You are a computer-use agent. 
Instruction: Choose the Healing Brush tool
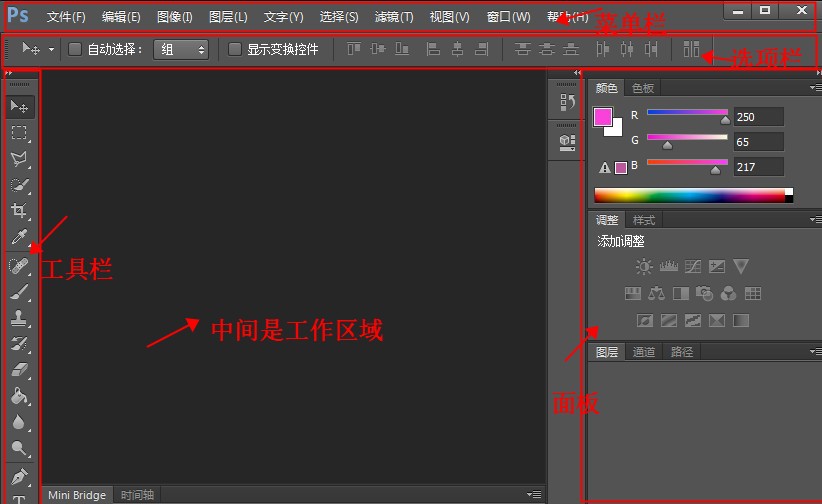coord(19,266)
